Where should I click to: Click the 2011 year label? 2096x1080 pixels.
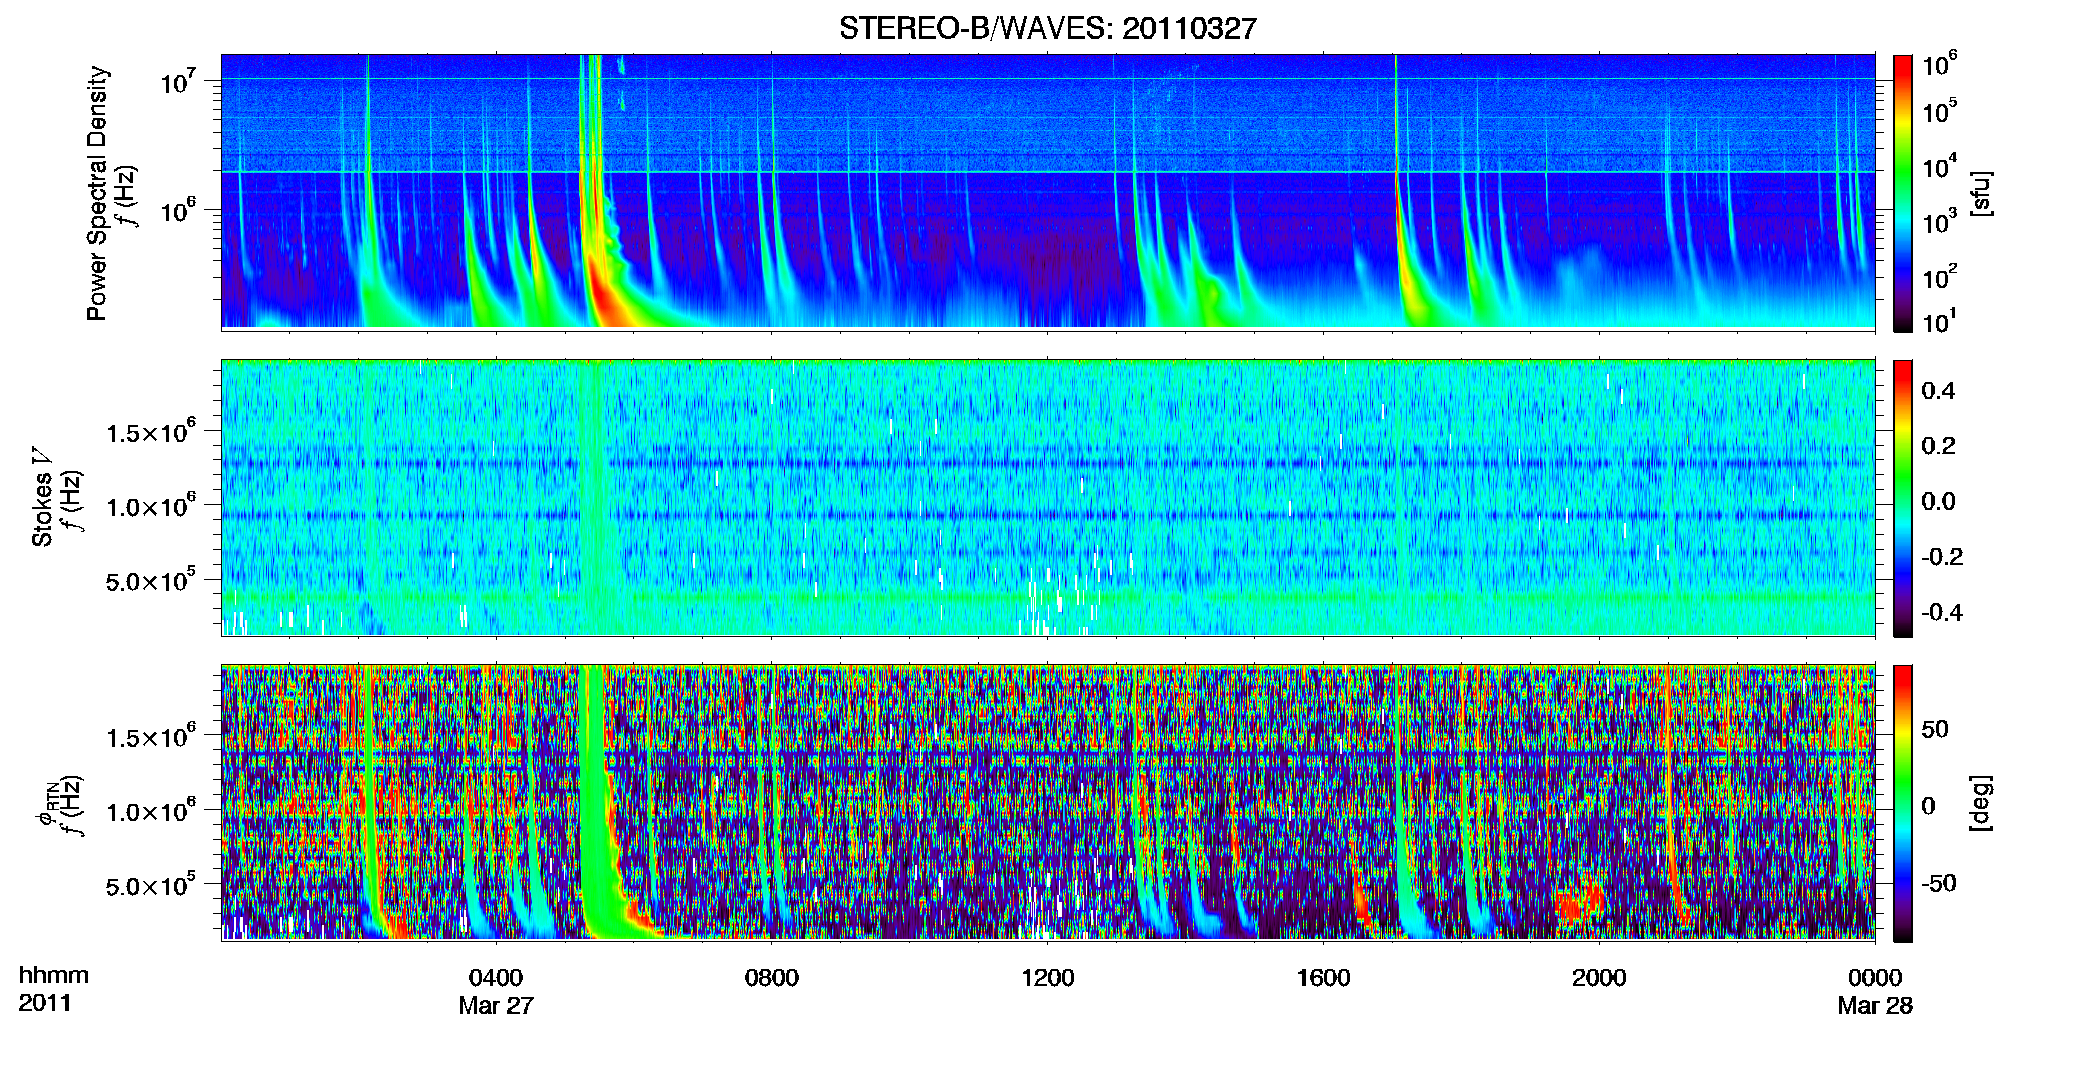tap(45, 1003)
